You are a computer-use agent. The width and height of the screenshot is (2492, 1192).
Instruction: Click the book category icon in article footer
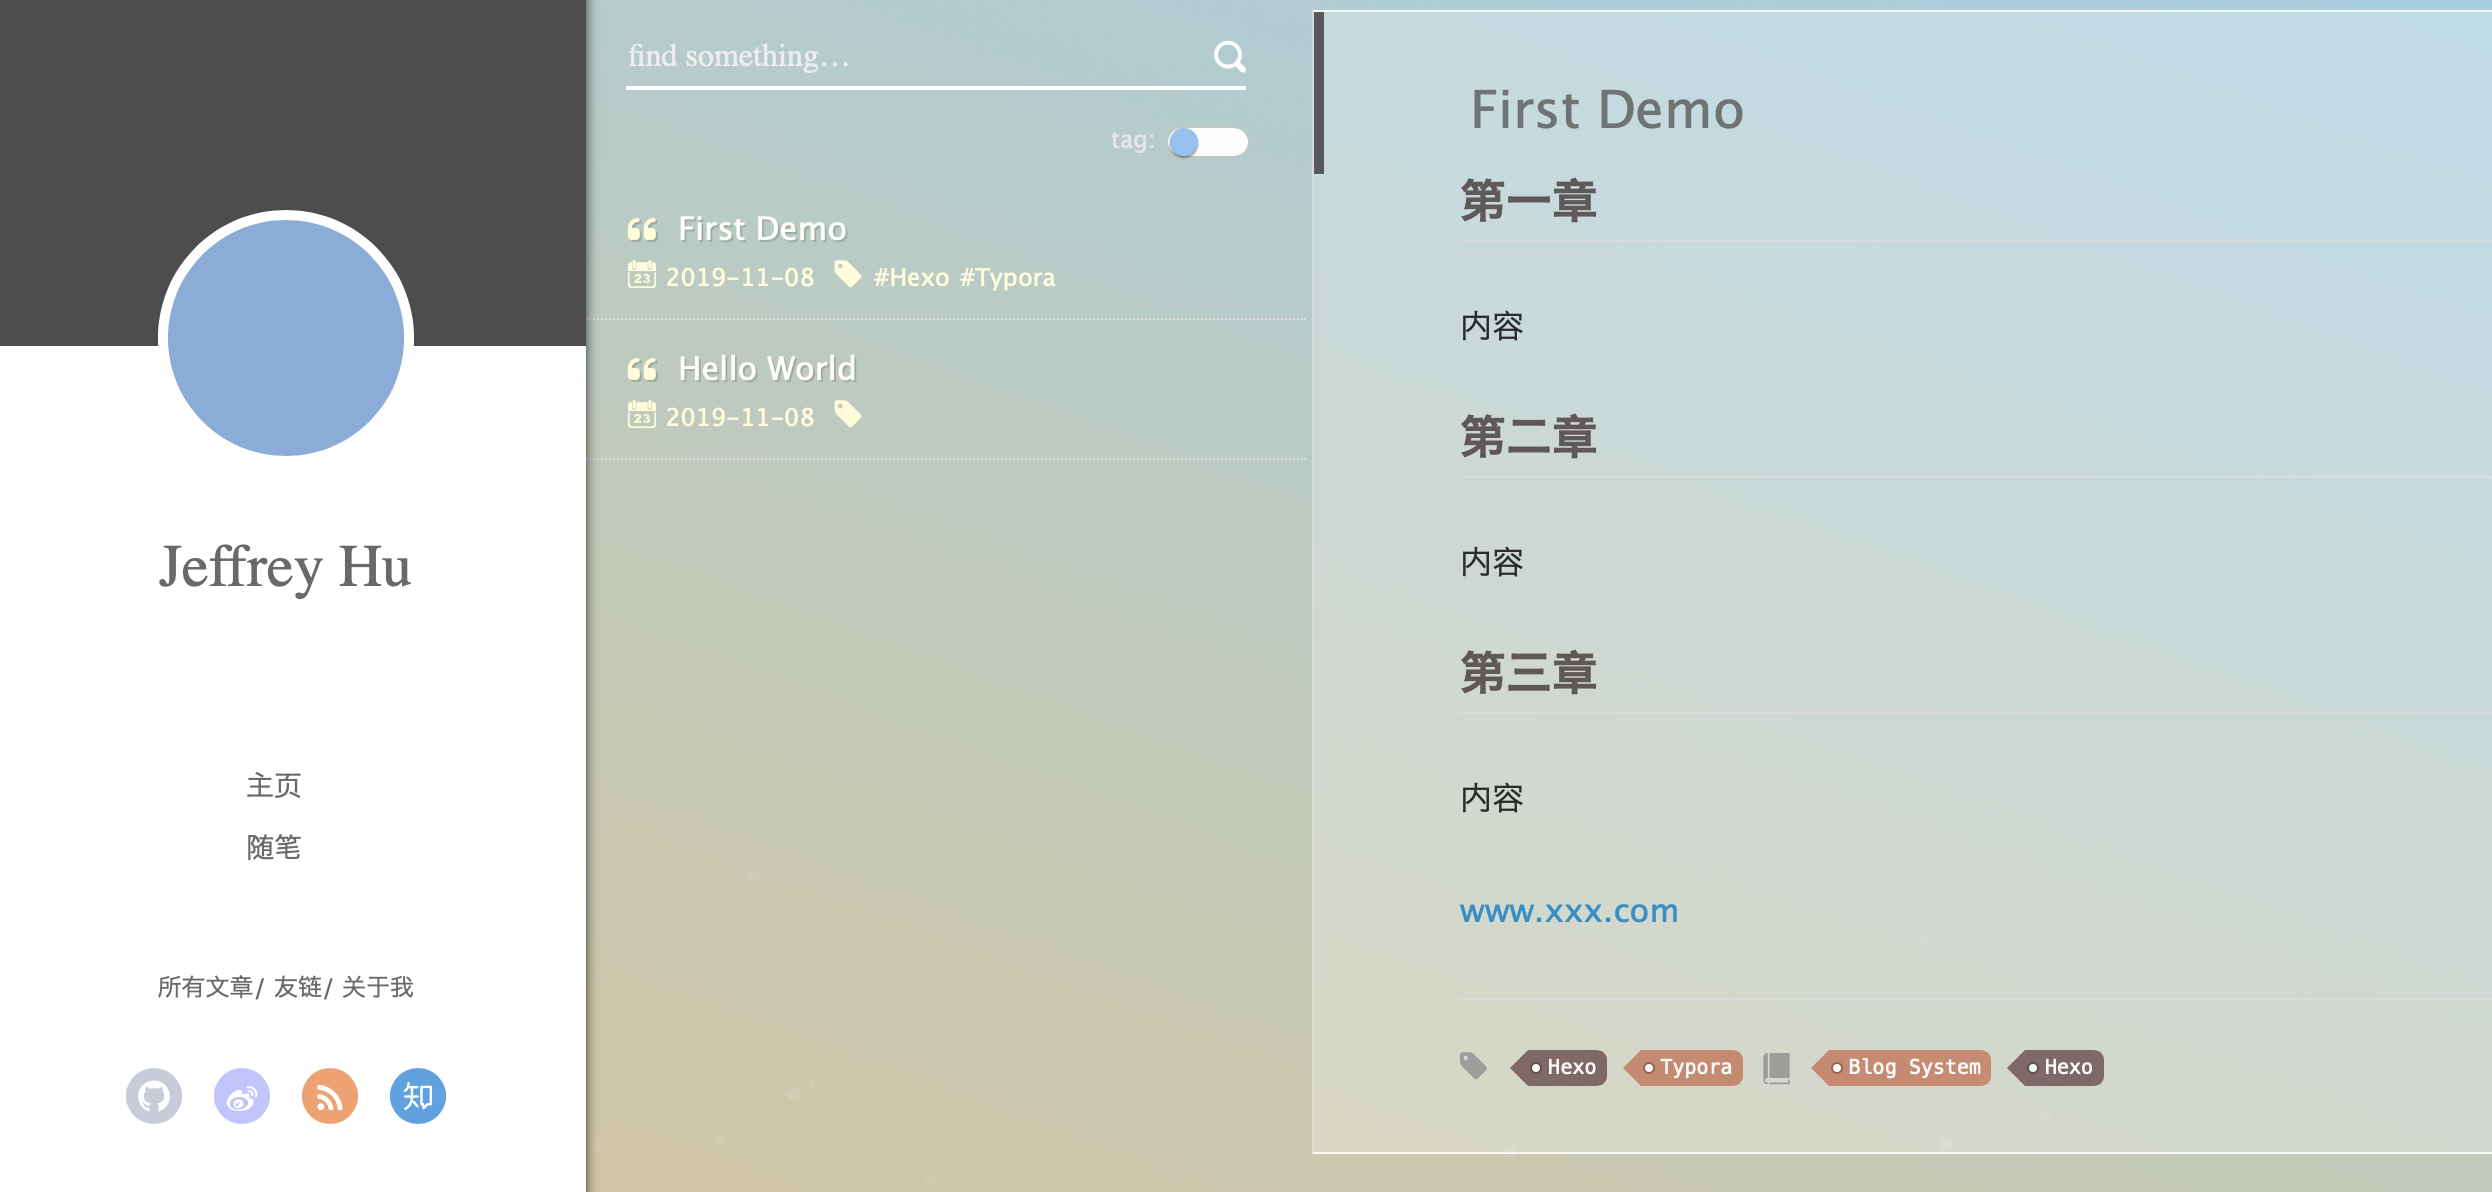(1776, 1067)
